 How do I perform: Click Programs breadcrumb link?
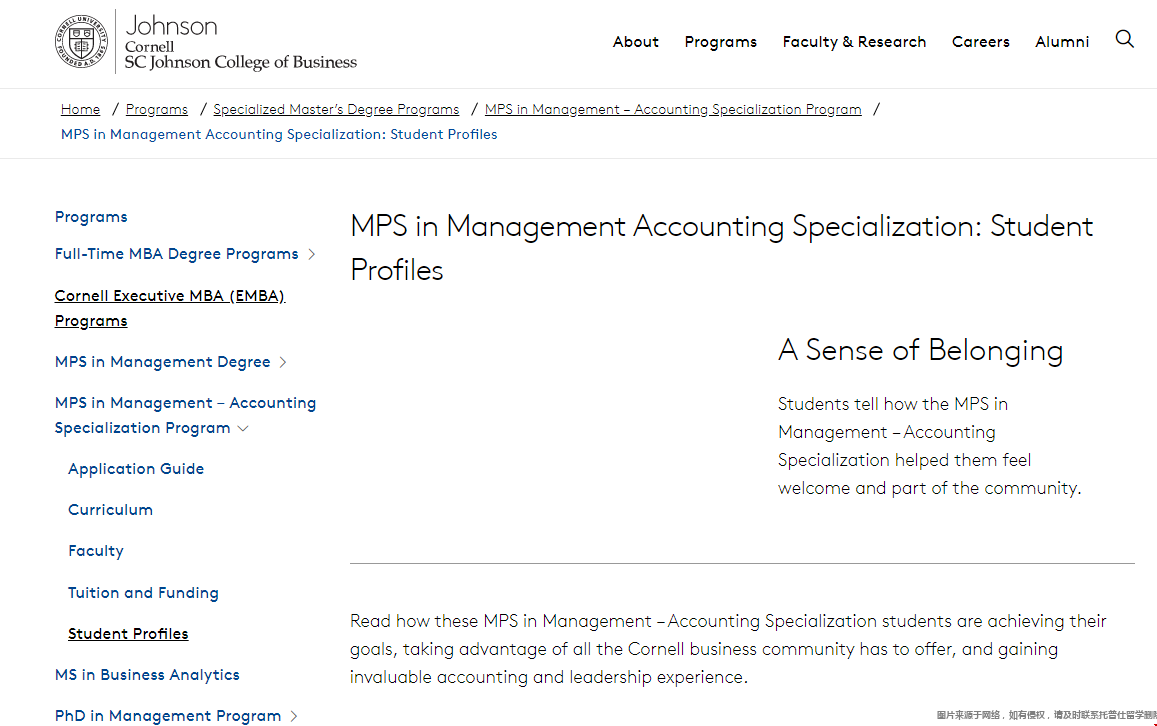click(x=156, y=109)
